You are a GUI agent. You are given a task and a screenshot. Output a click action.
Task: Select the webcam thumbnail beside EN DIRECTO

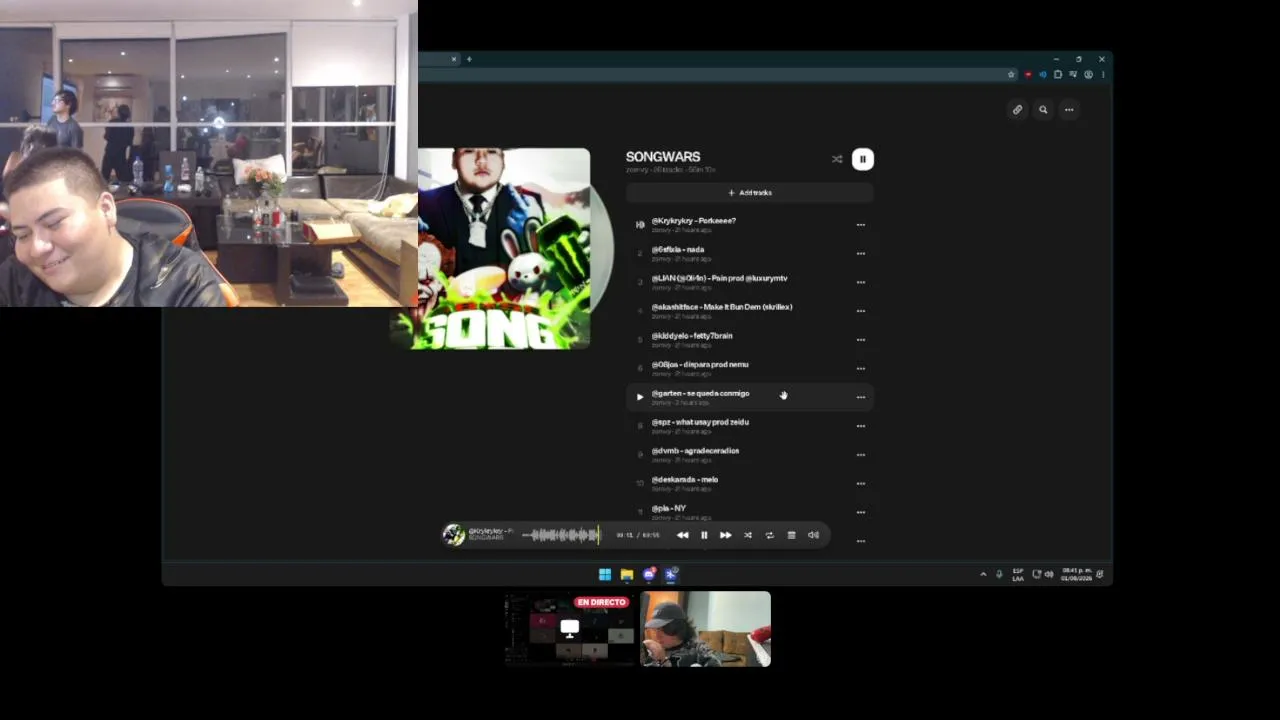(x=705, y=629)
